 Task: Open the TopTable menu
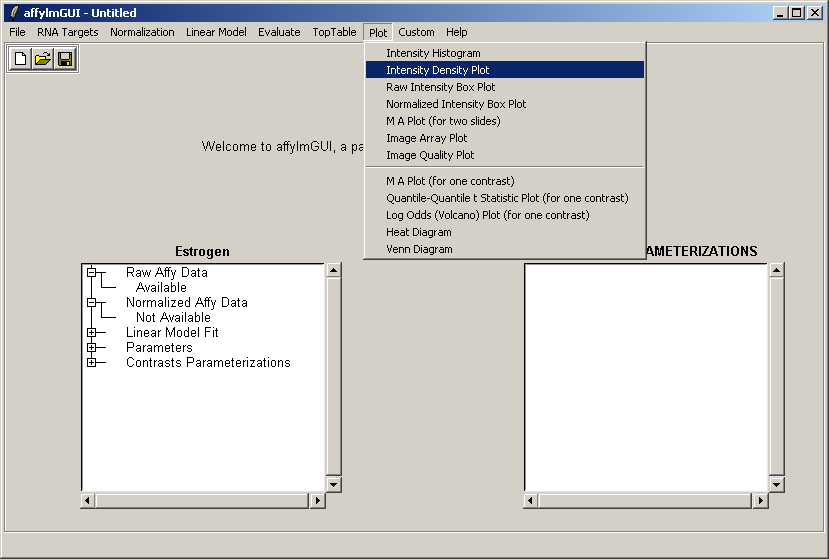click(334, 32)
